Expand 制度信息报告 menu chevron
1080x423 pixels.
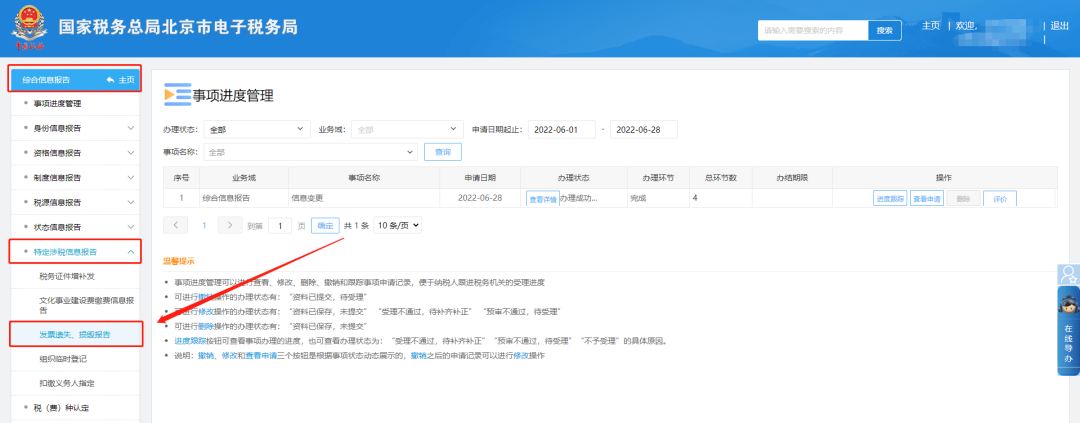tap(131, 178)
